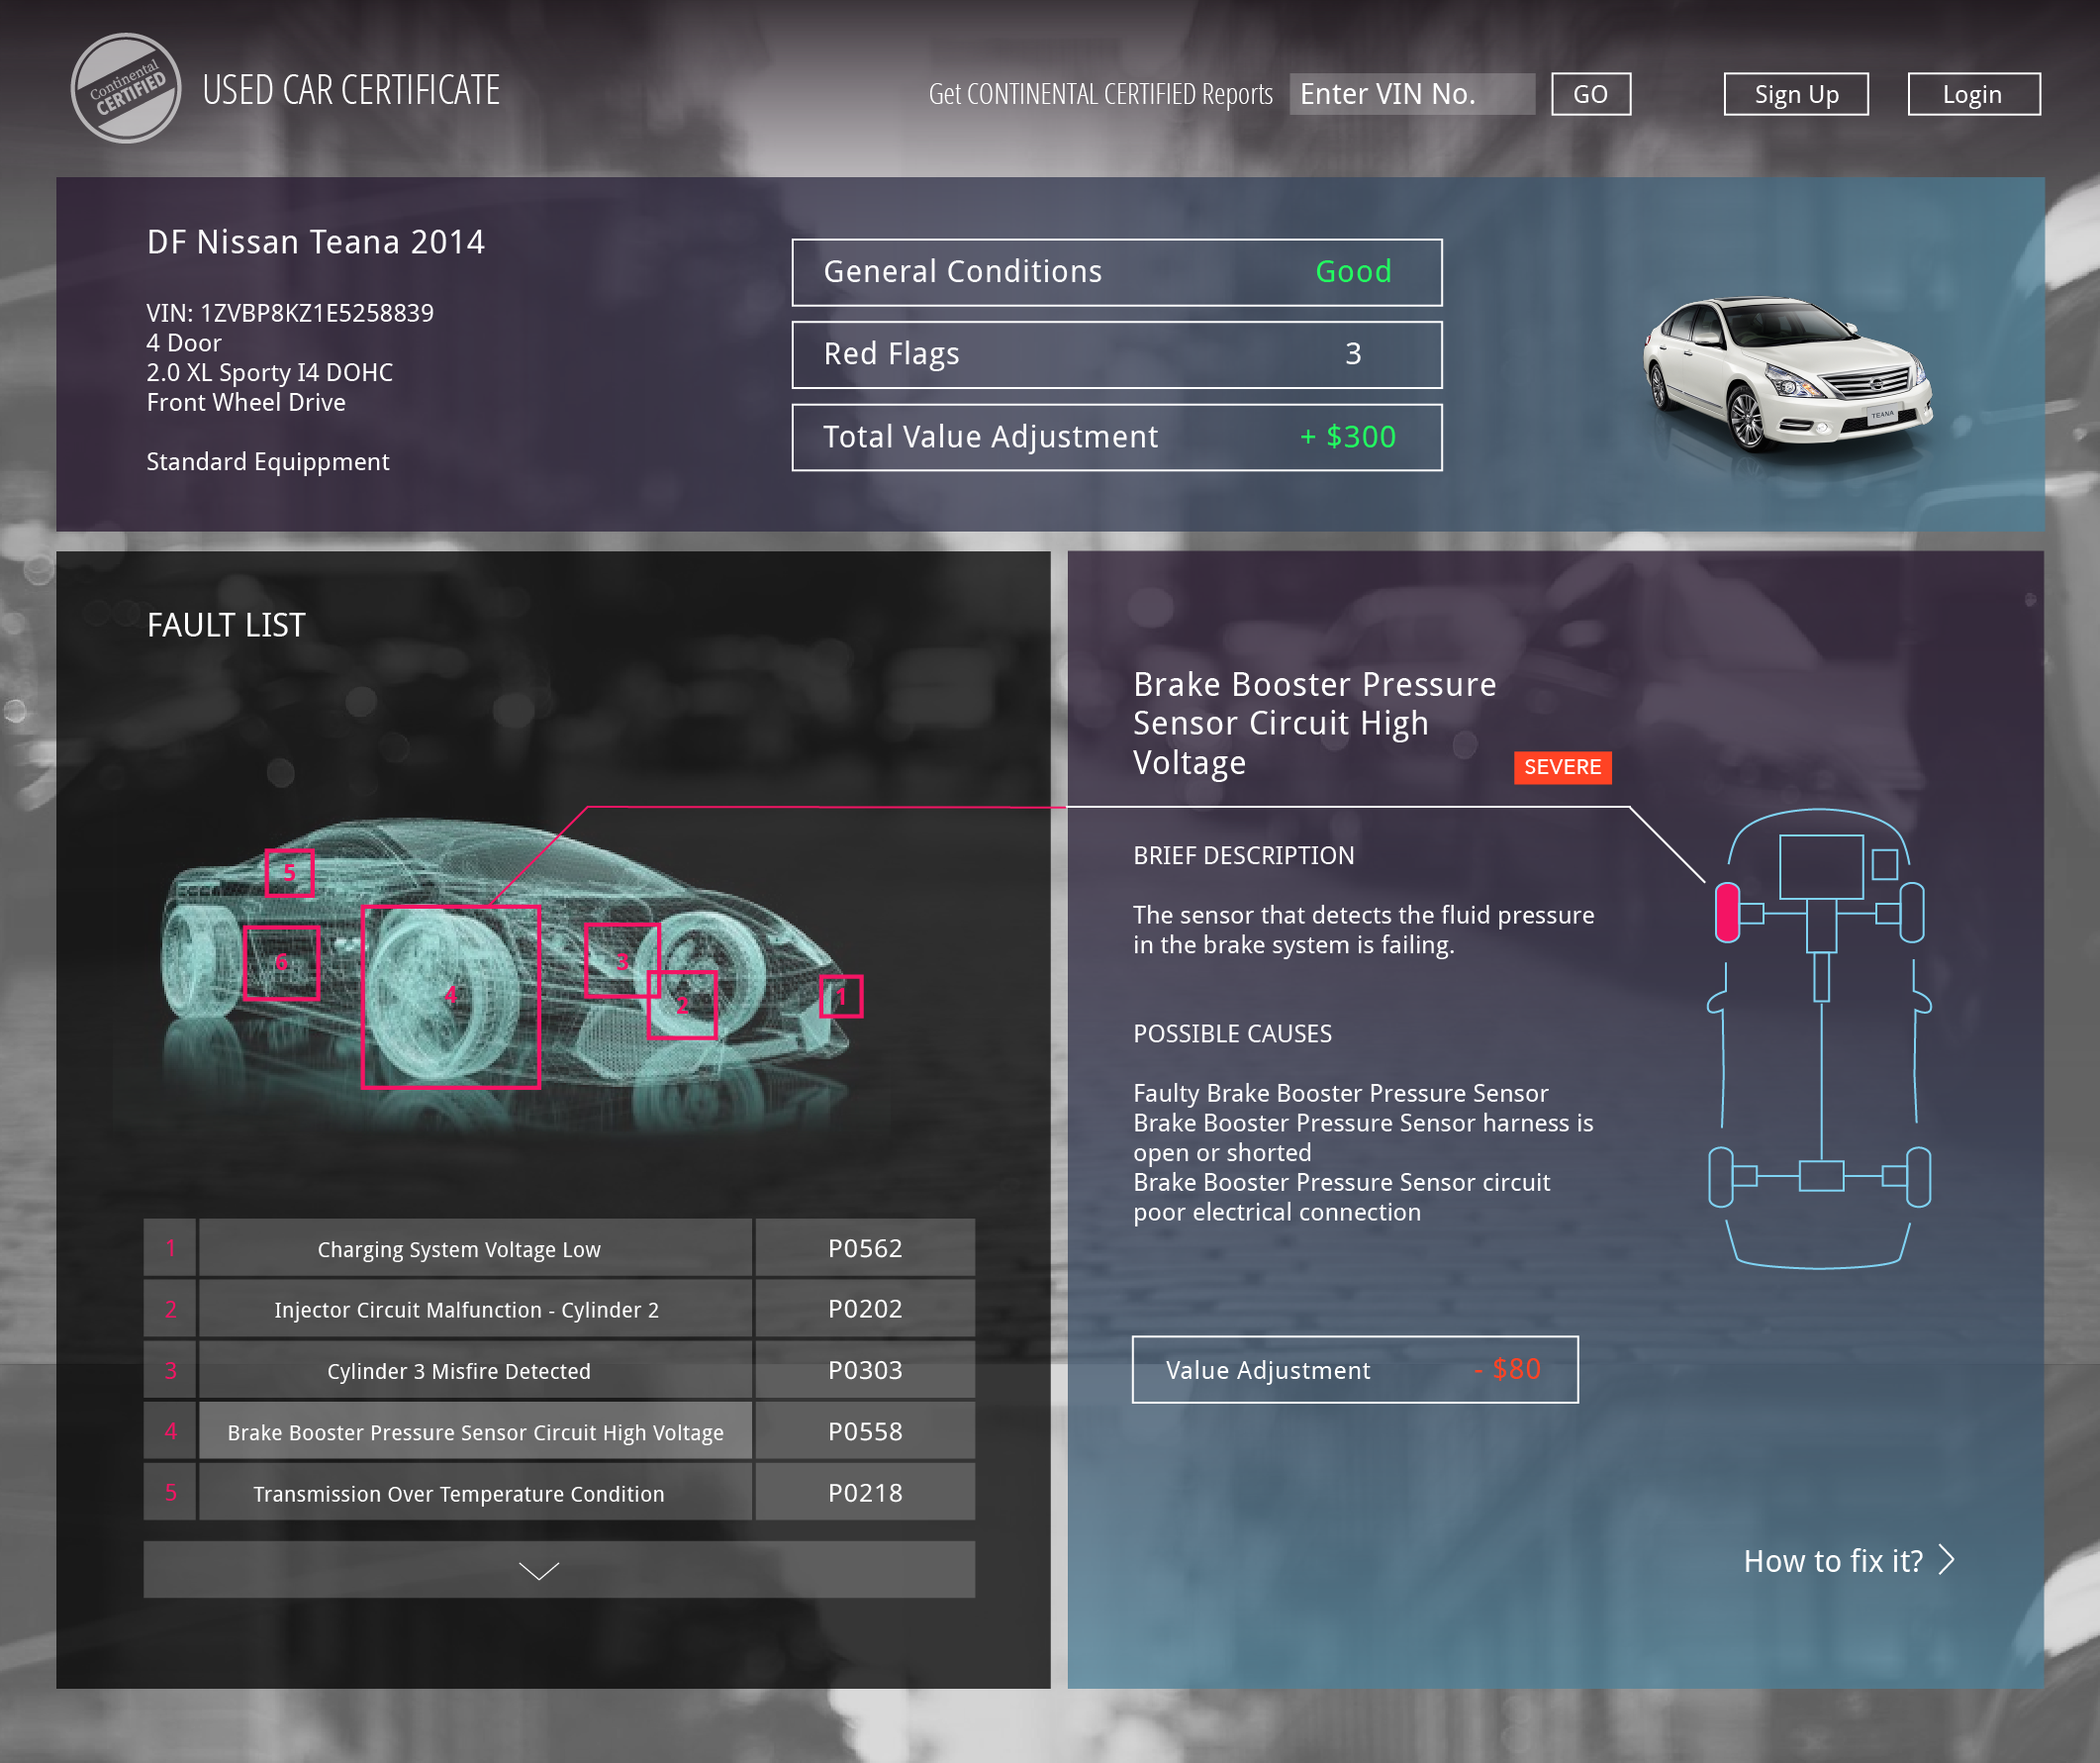The image size is (2100, 1763).
Task: Click fault code P0562
Action: pyautogui.click(x=865, y=1248)
